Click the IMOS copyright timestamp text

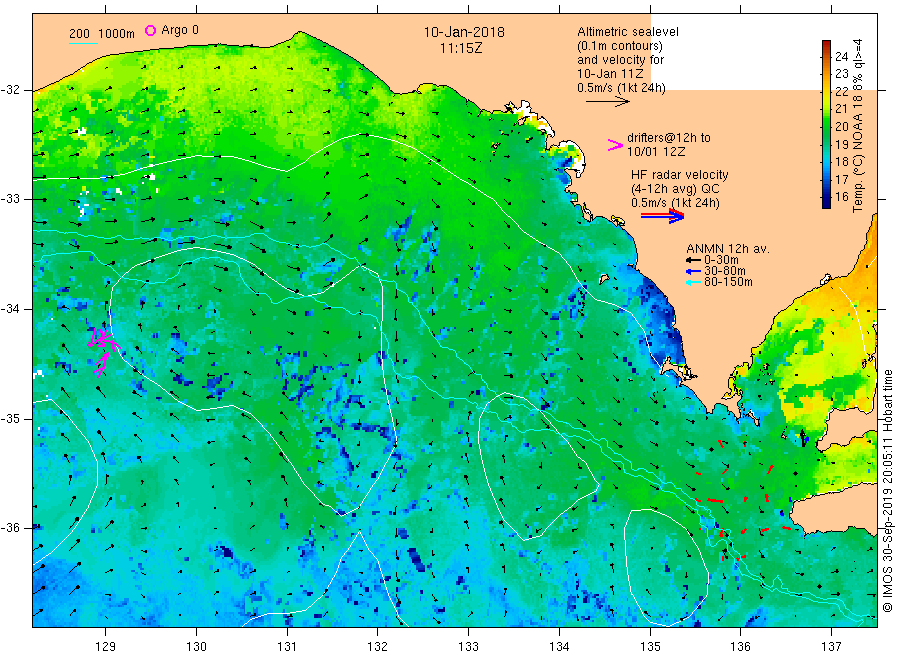pyautogui.click(x=887, y=491)
